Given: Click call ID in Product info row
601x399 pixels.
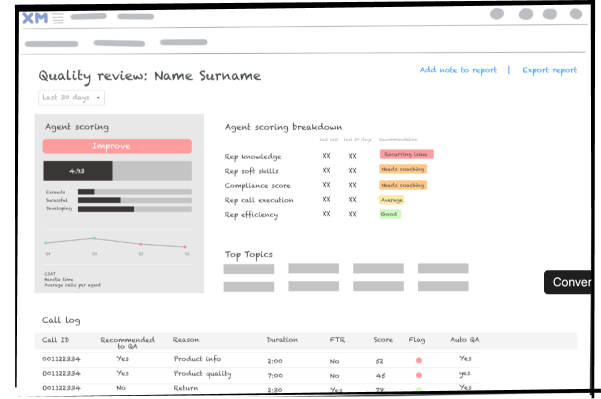Looking at the screenshot, I should click(x=61, y=359).
